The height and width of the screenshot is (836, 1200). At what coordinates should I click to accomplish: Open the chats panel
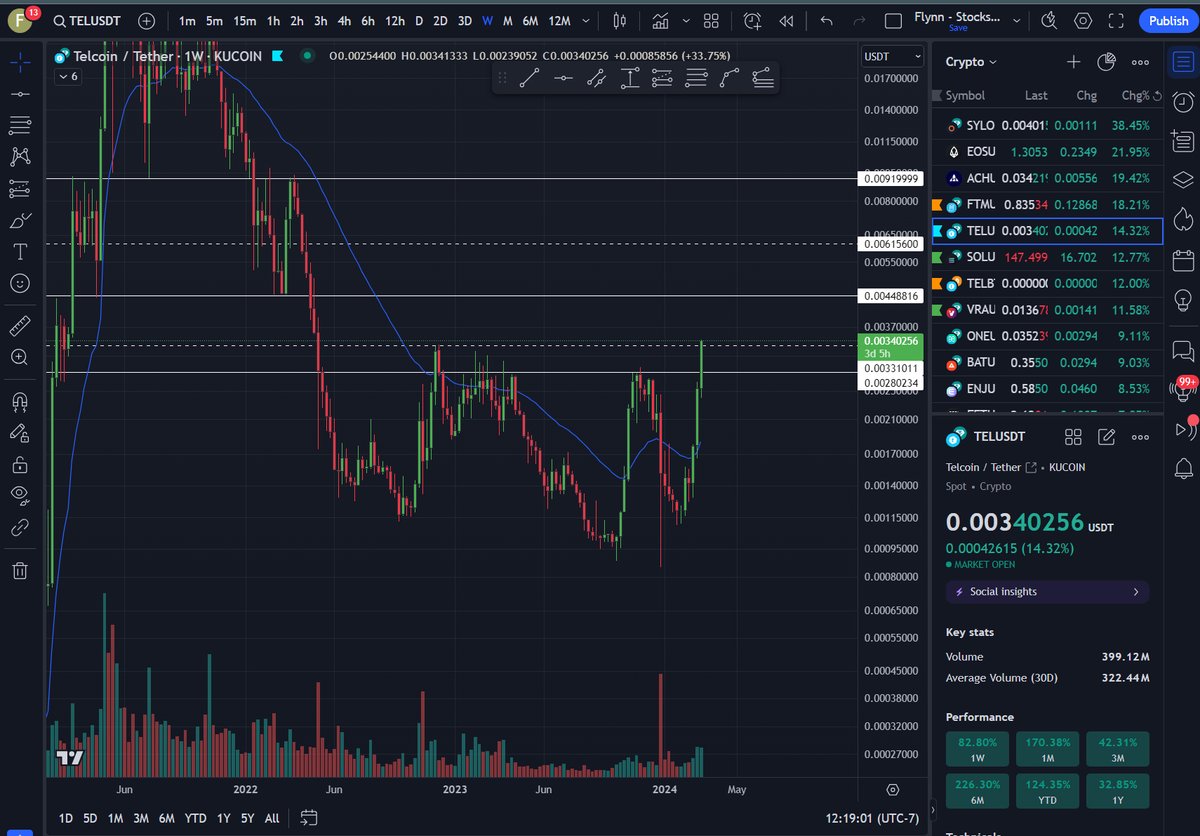[x=1183, y=350]
